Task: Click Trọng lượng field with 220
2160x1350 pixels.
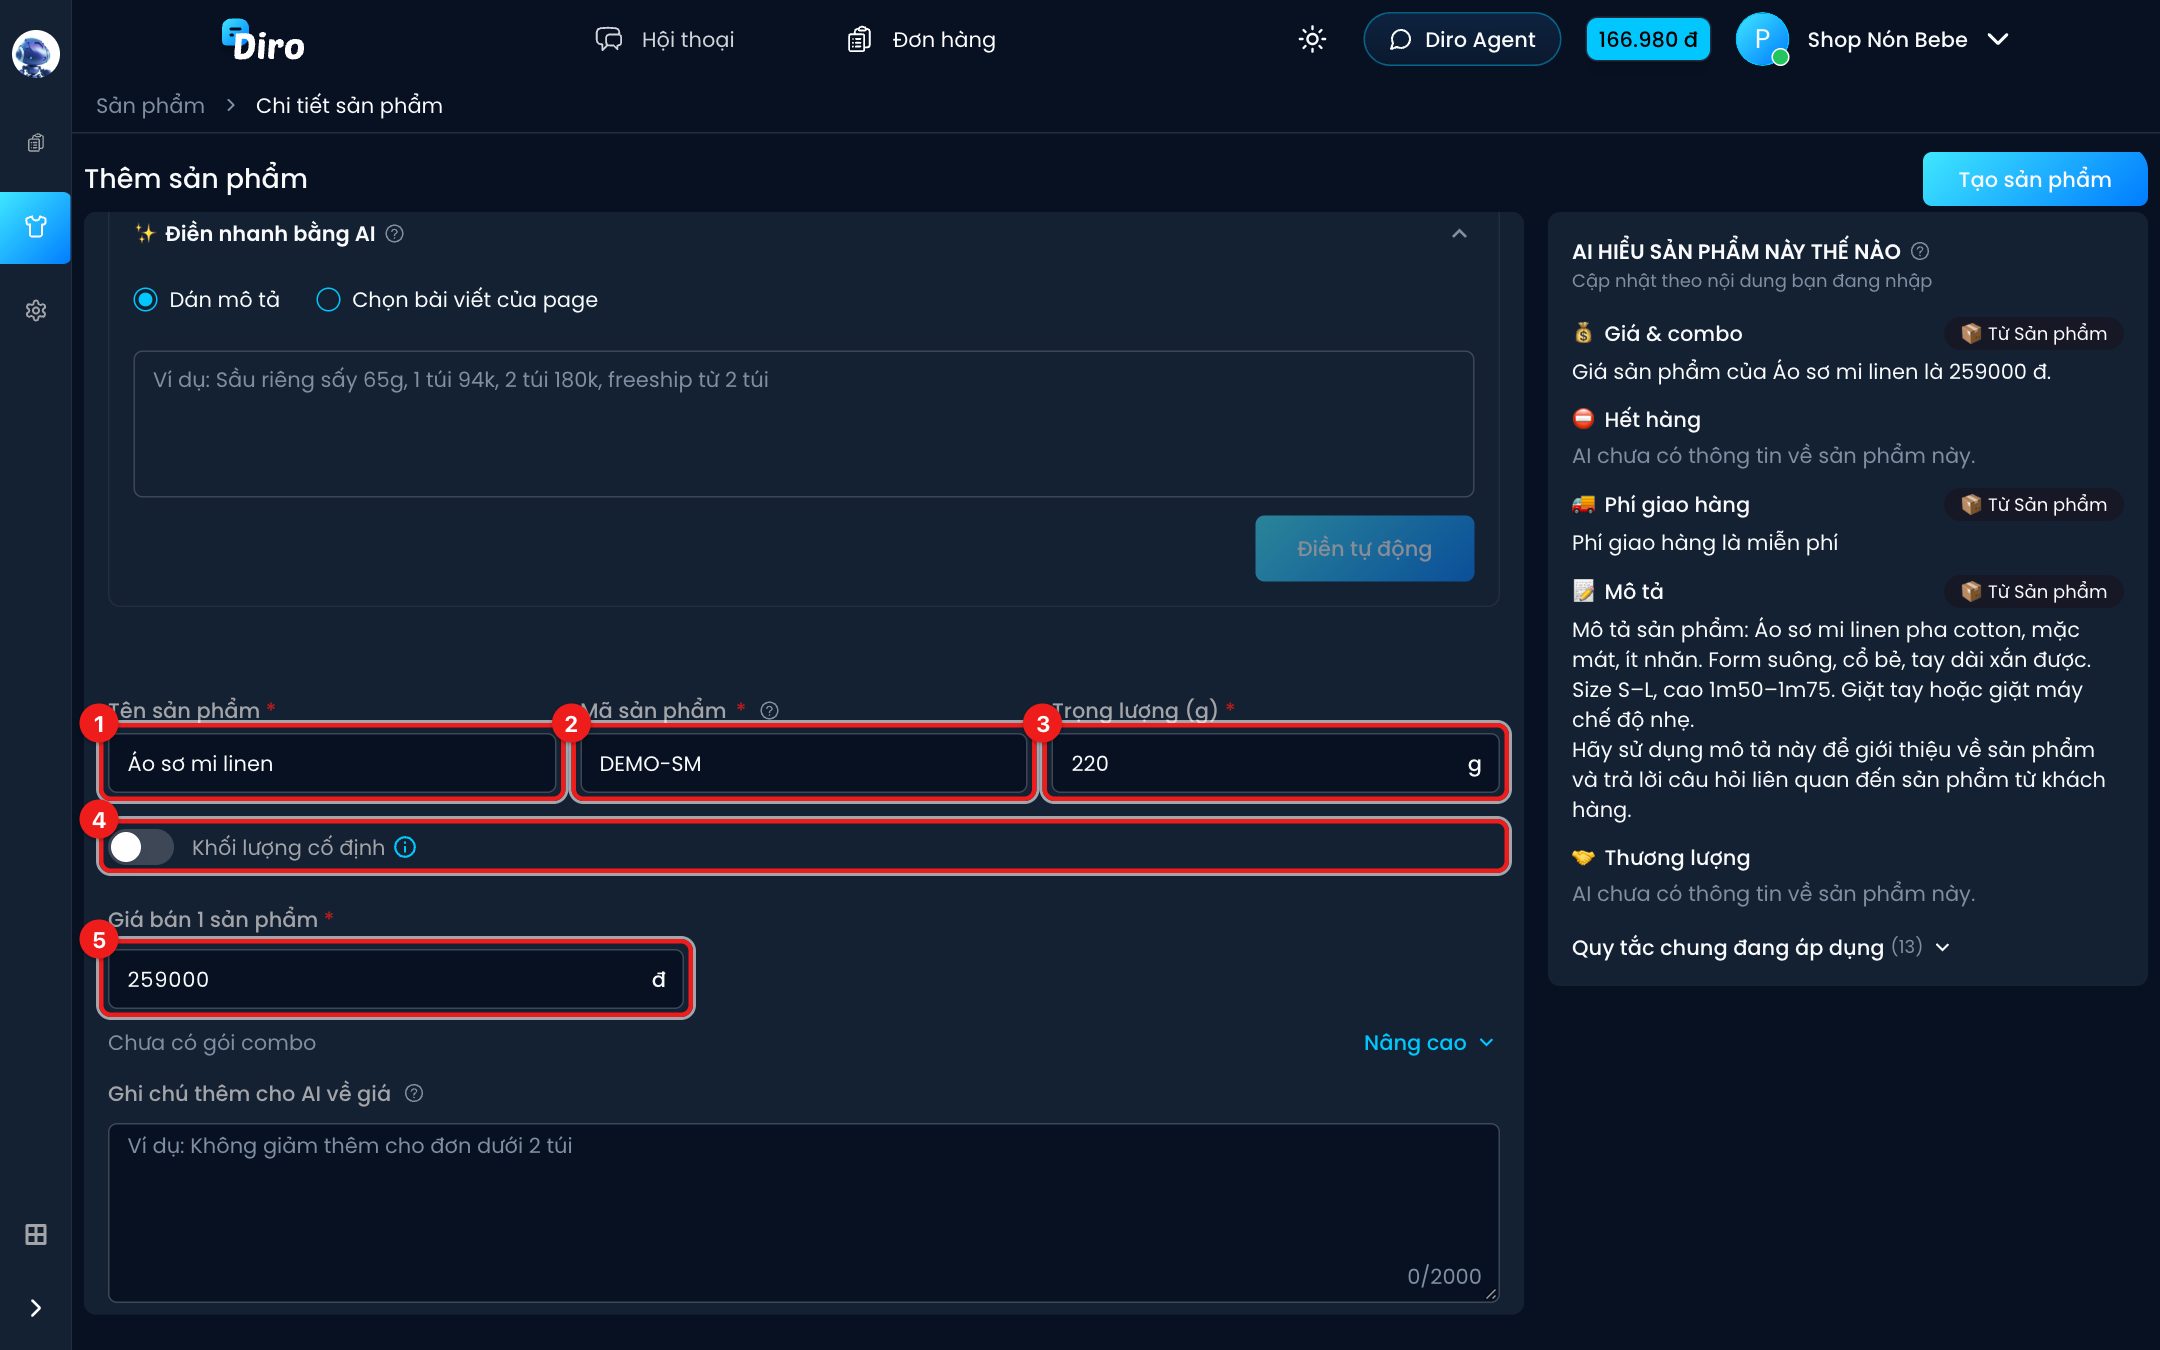Action: coord(1275,763)
